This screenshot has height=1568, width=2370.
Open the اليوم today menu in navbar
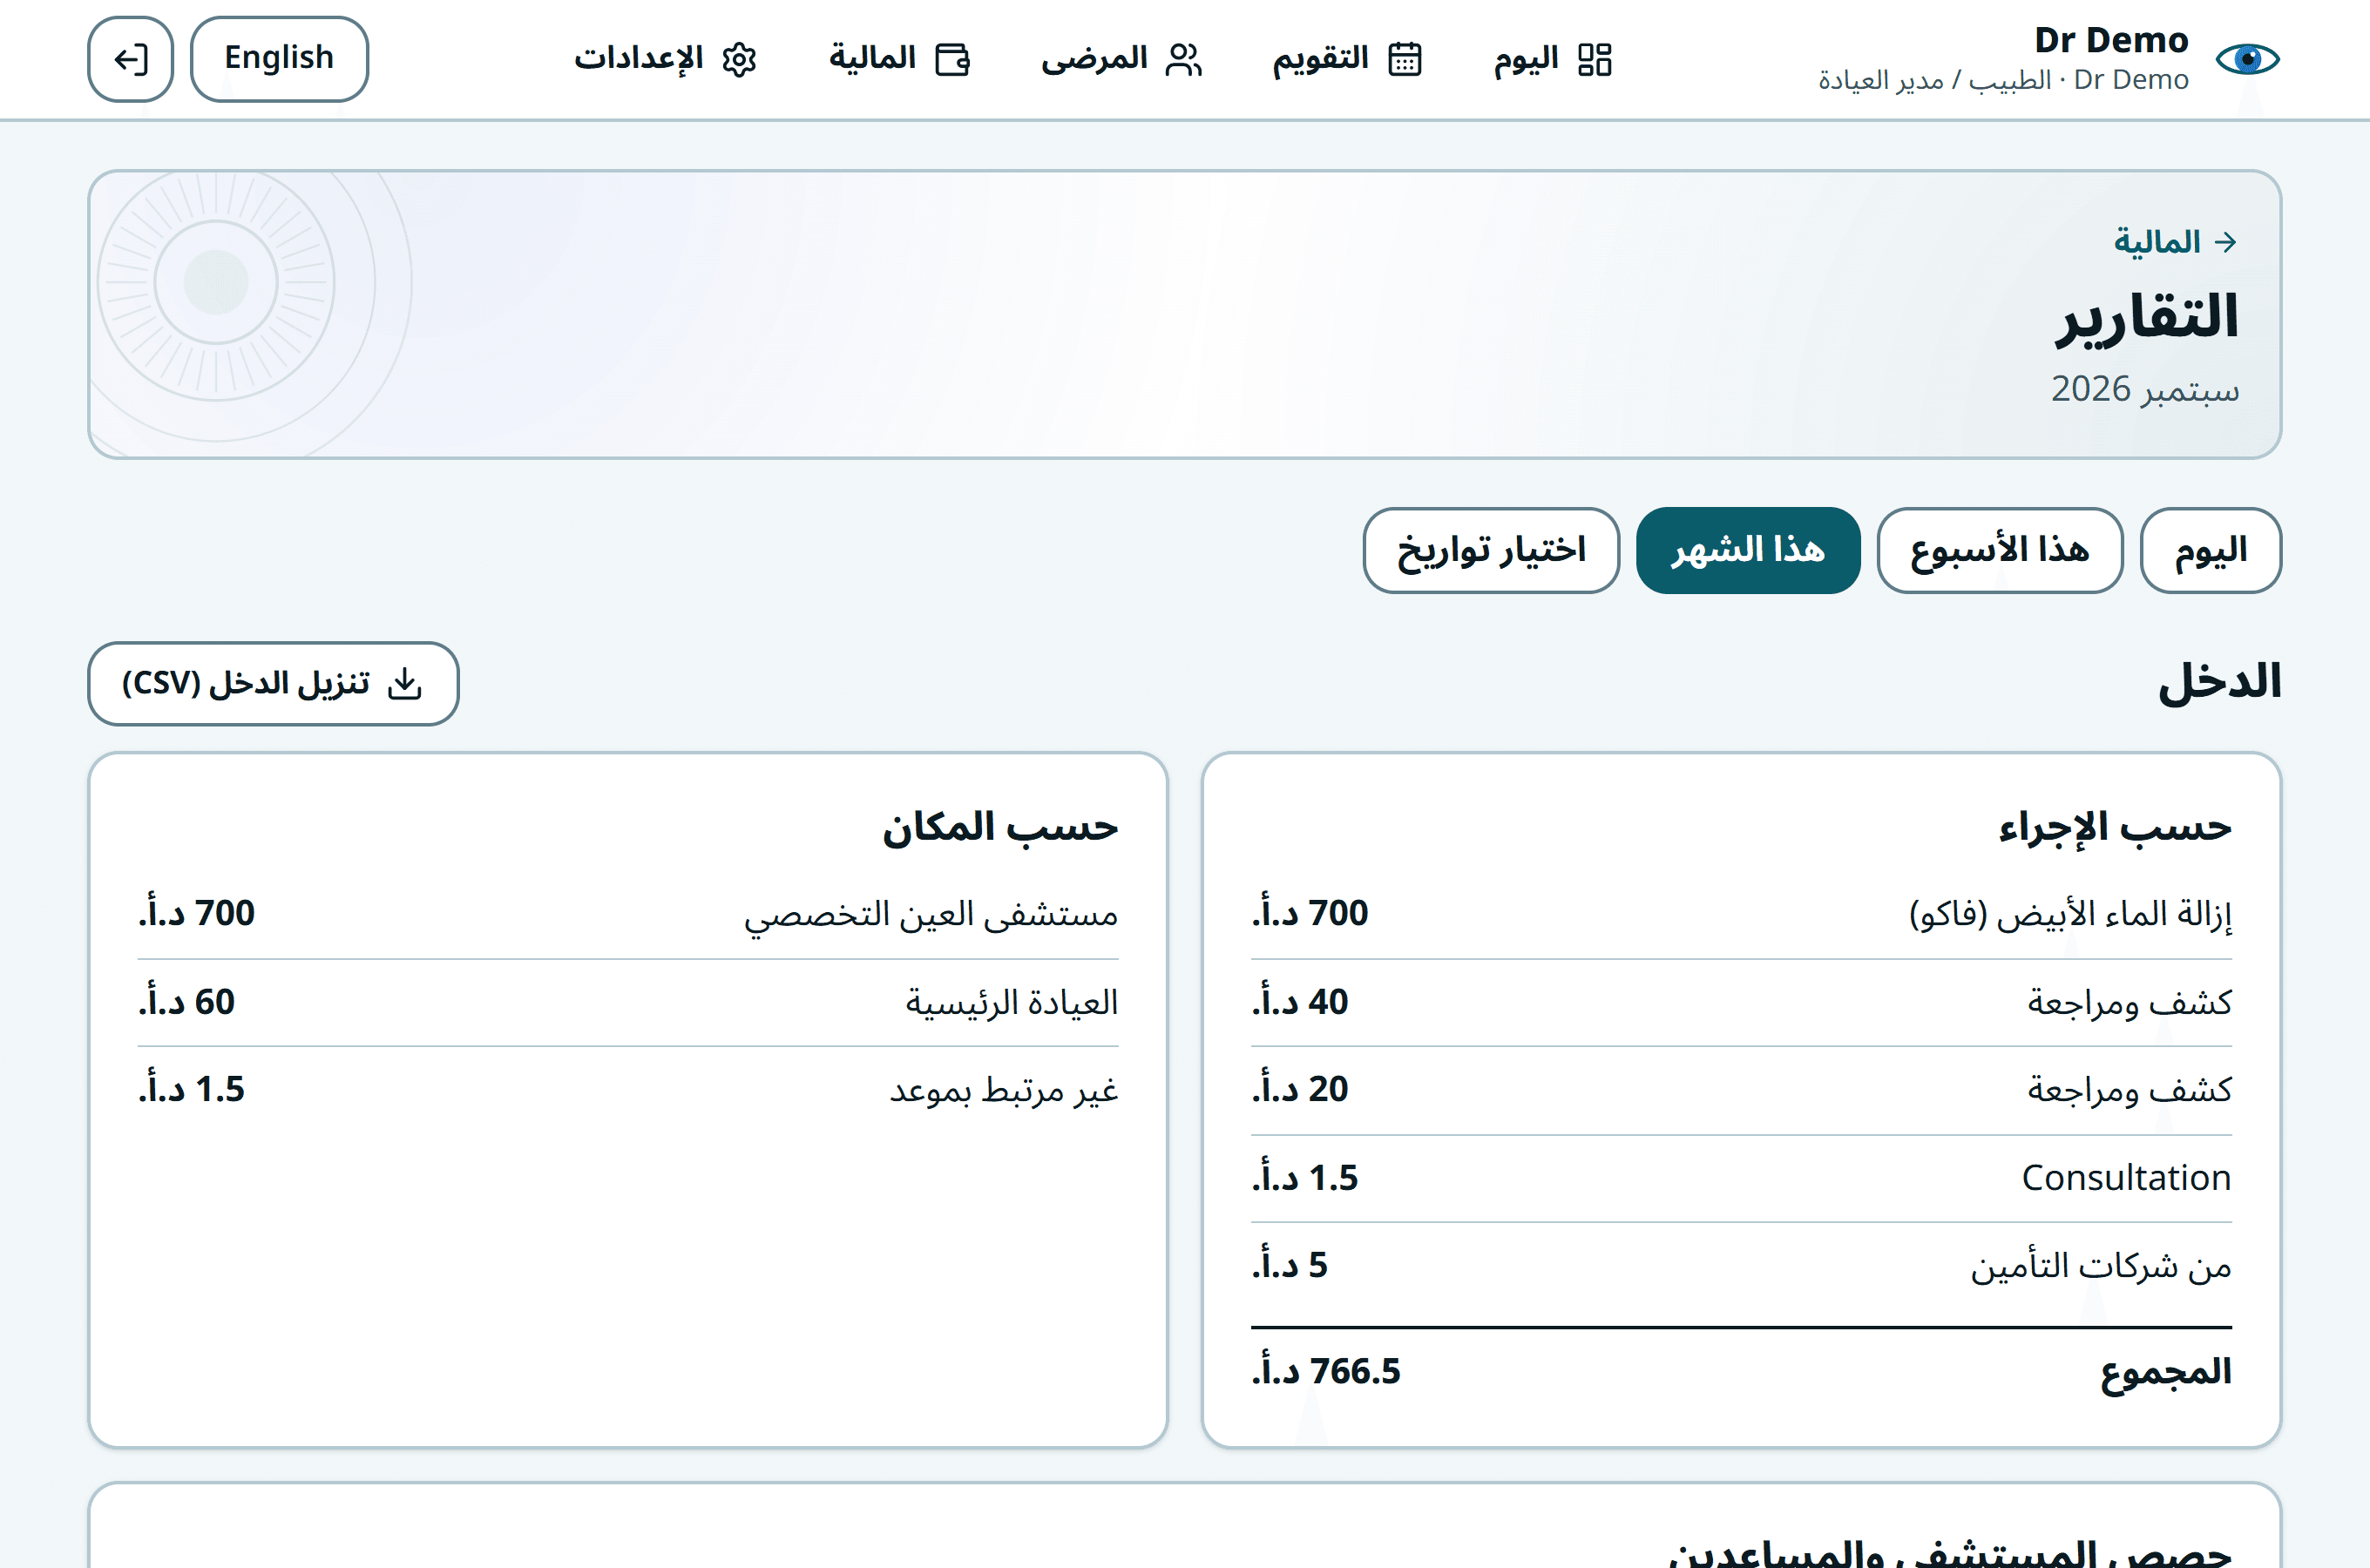(1552, 59)
